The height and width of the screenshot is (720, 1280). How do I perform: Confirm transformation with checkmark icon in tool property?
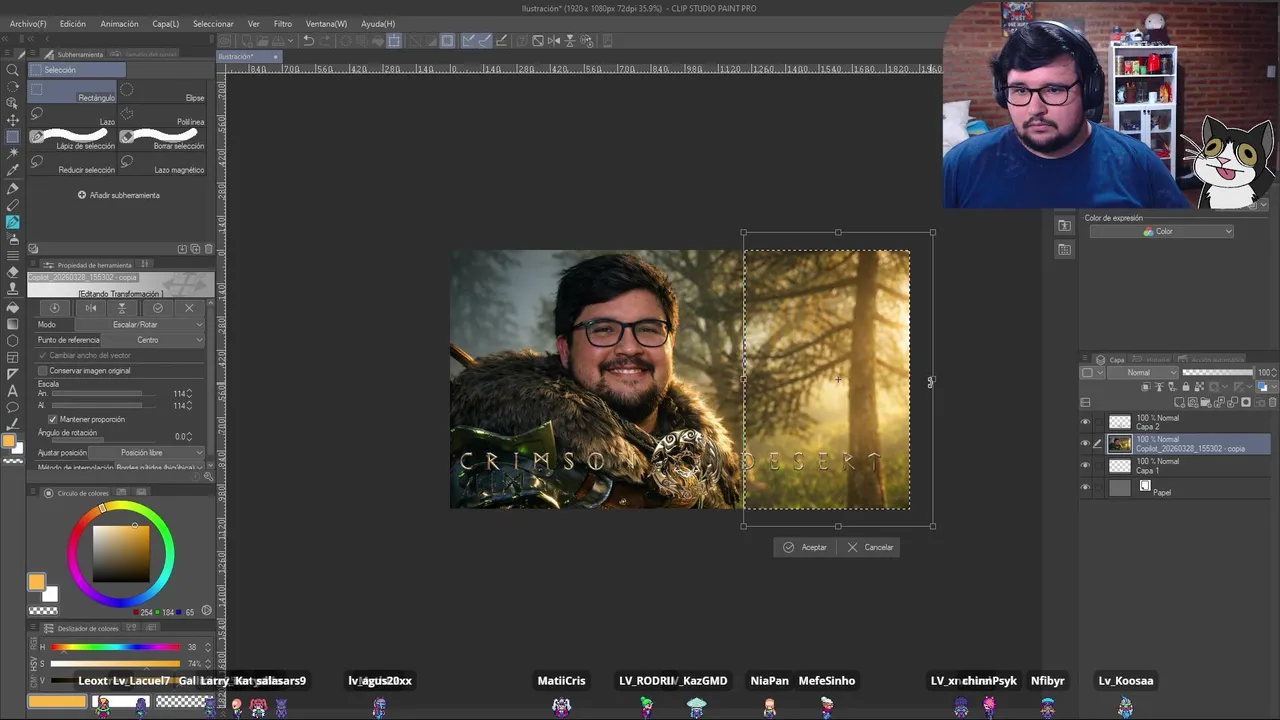pos(157,308)
